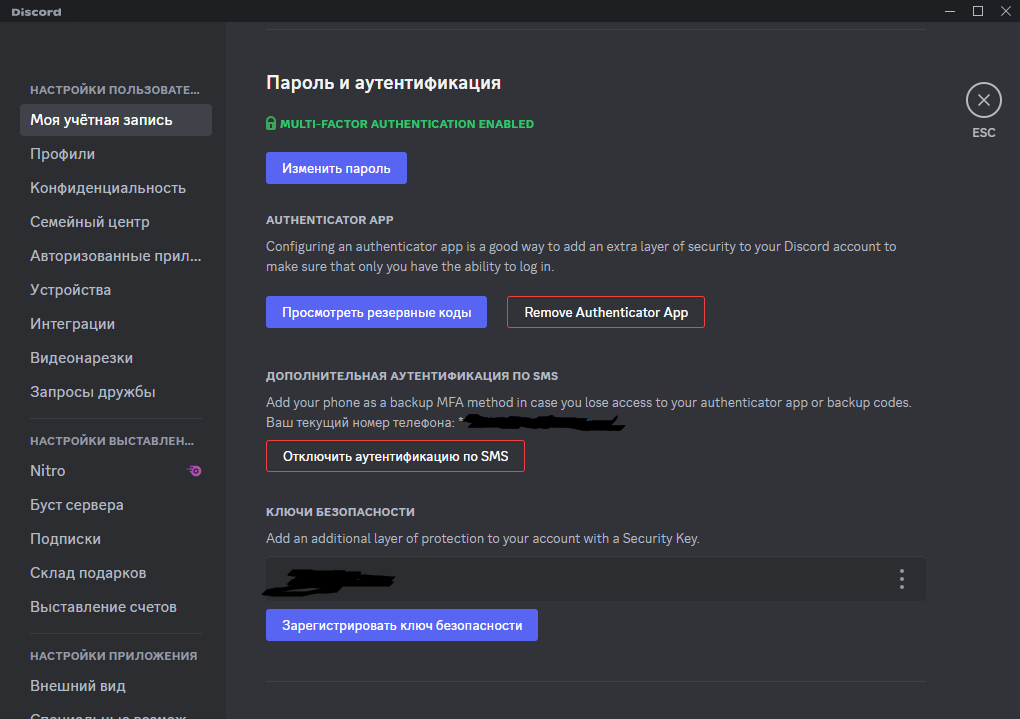
Task: Open security key three-dot options menu
Action: click(901, 579)
